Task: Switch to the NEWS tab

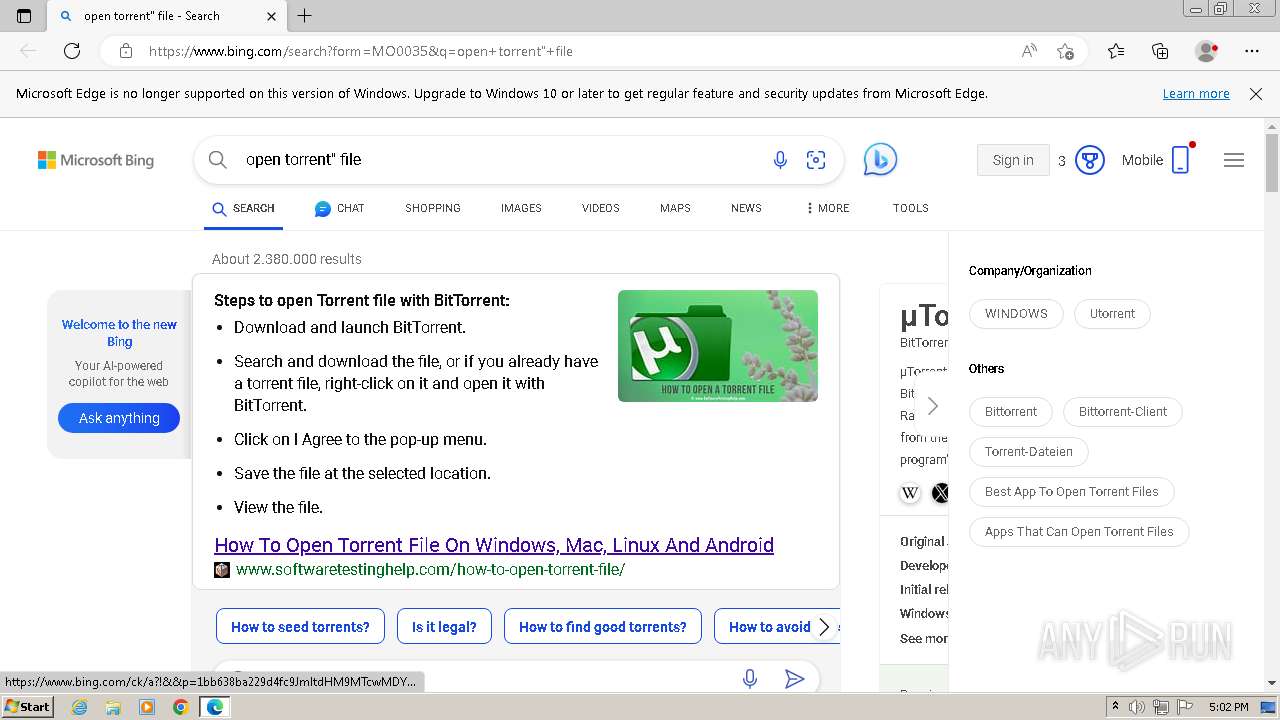Action: (746, 208)
